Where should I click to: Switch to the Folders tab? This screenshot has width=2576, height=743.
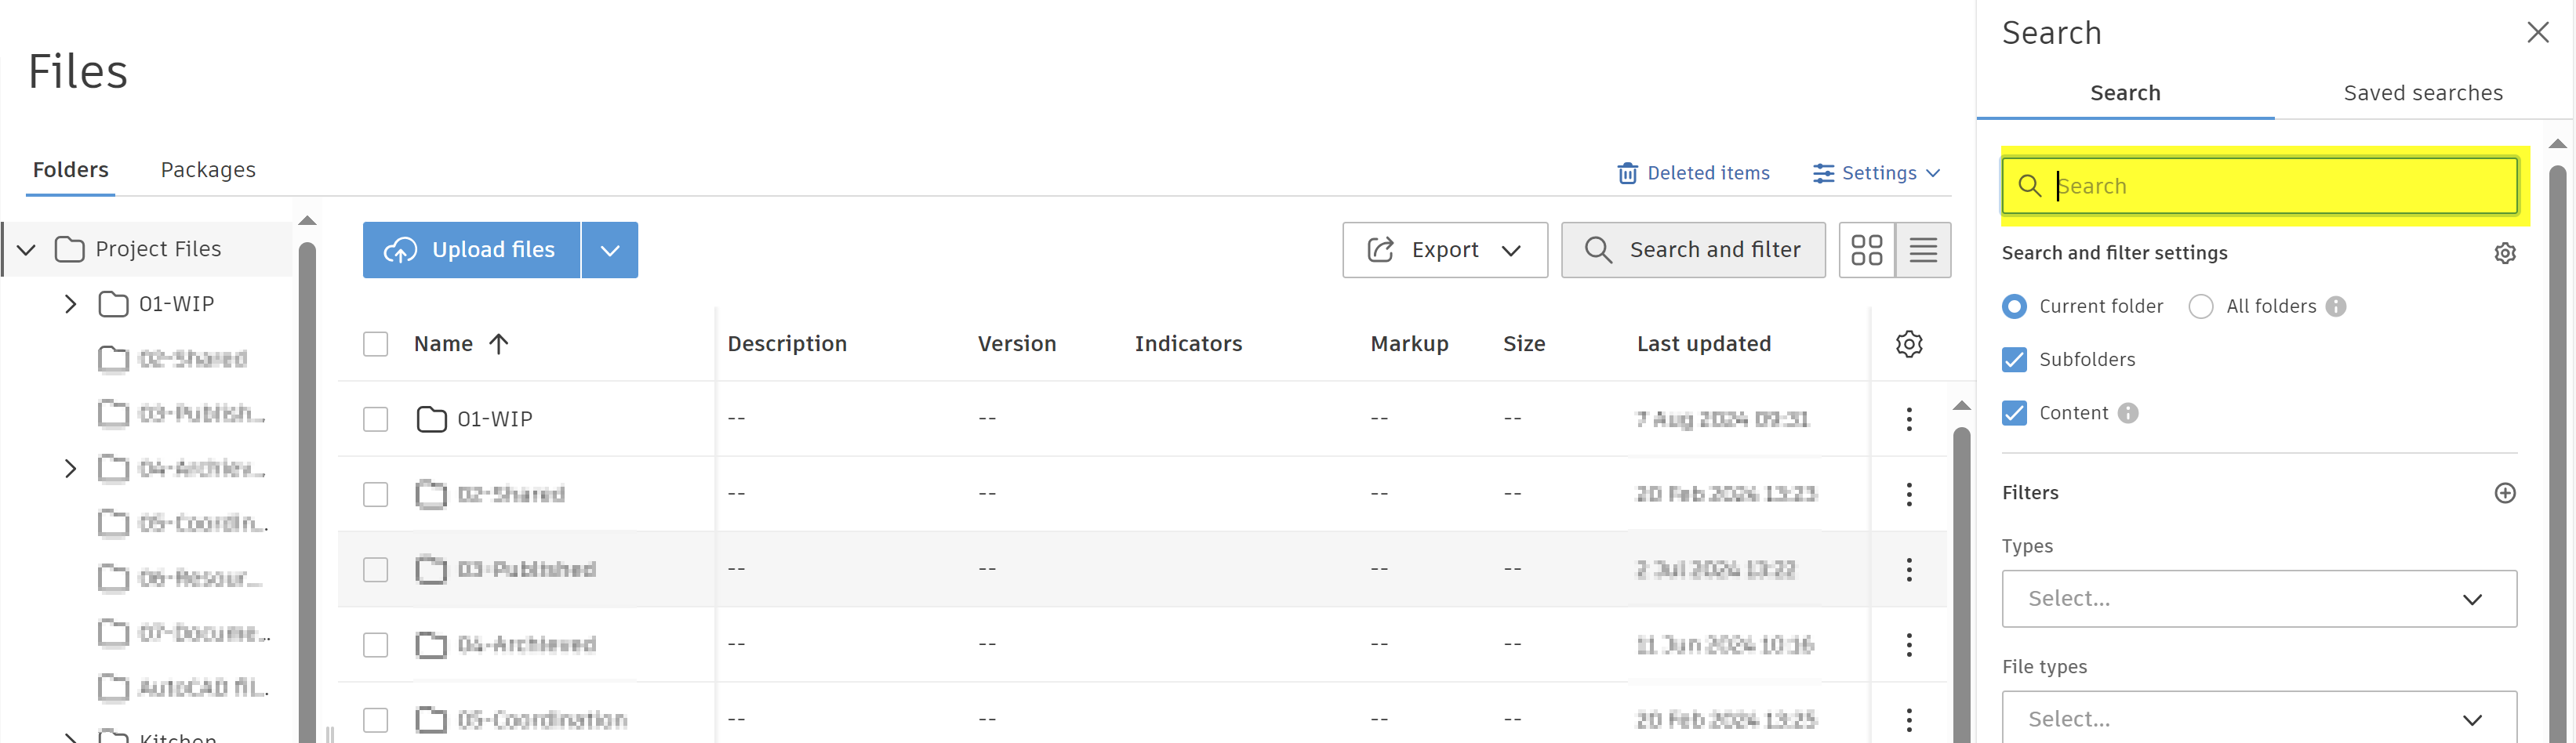pyautogui.click(x=70, y=170)
